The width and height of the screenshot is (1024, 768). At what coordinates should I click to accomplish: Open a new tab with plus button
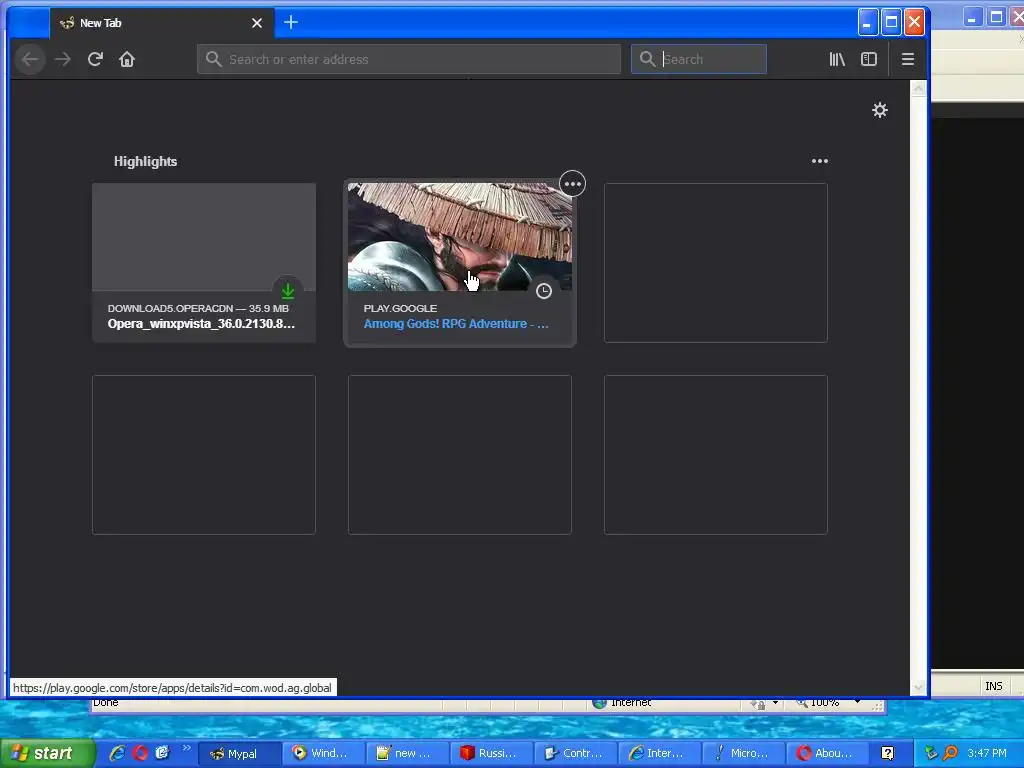pyautogui.click(x=291, y=22)
